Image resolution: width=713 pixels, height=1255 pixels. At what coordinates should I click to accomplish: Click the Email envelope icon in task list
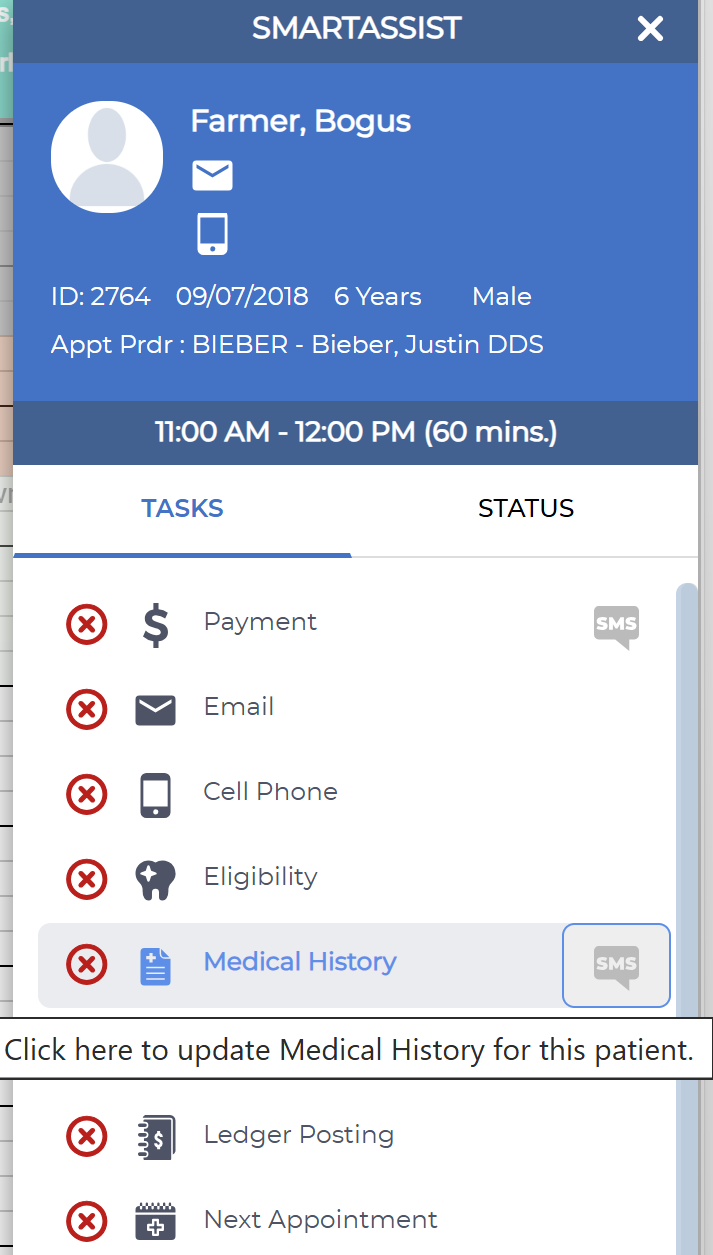(x=156, y=707)
